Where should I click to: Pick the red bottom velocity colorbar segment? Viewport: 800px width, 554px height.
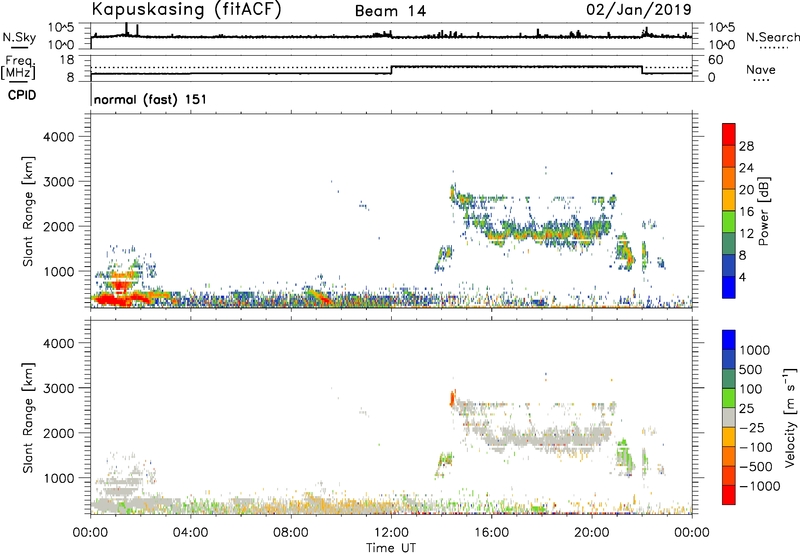(729, 495)
